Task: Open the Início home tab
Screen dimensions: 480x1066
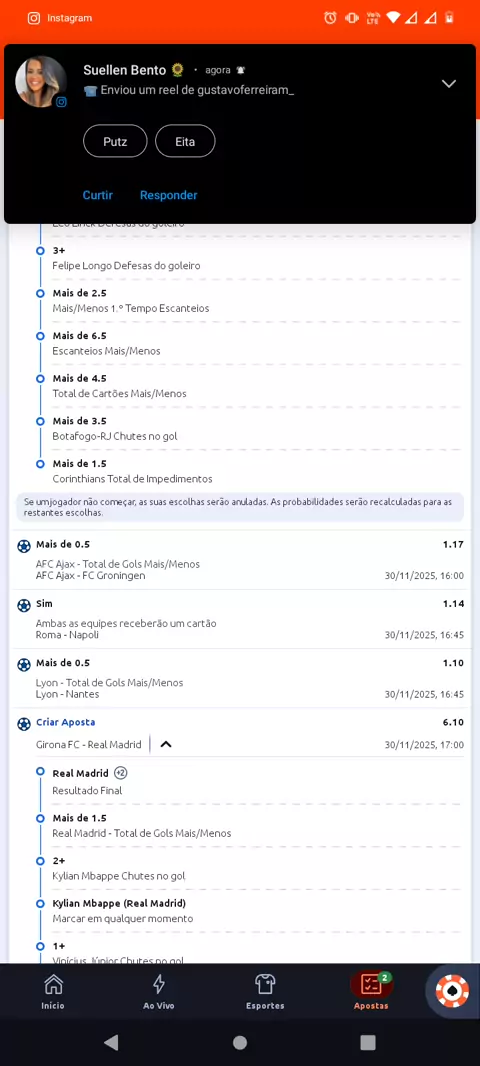Action: click(x=53, y=992)
